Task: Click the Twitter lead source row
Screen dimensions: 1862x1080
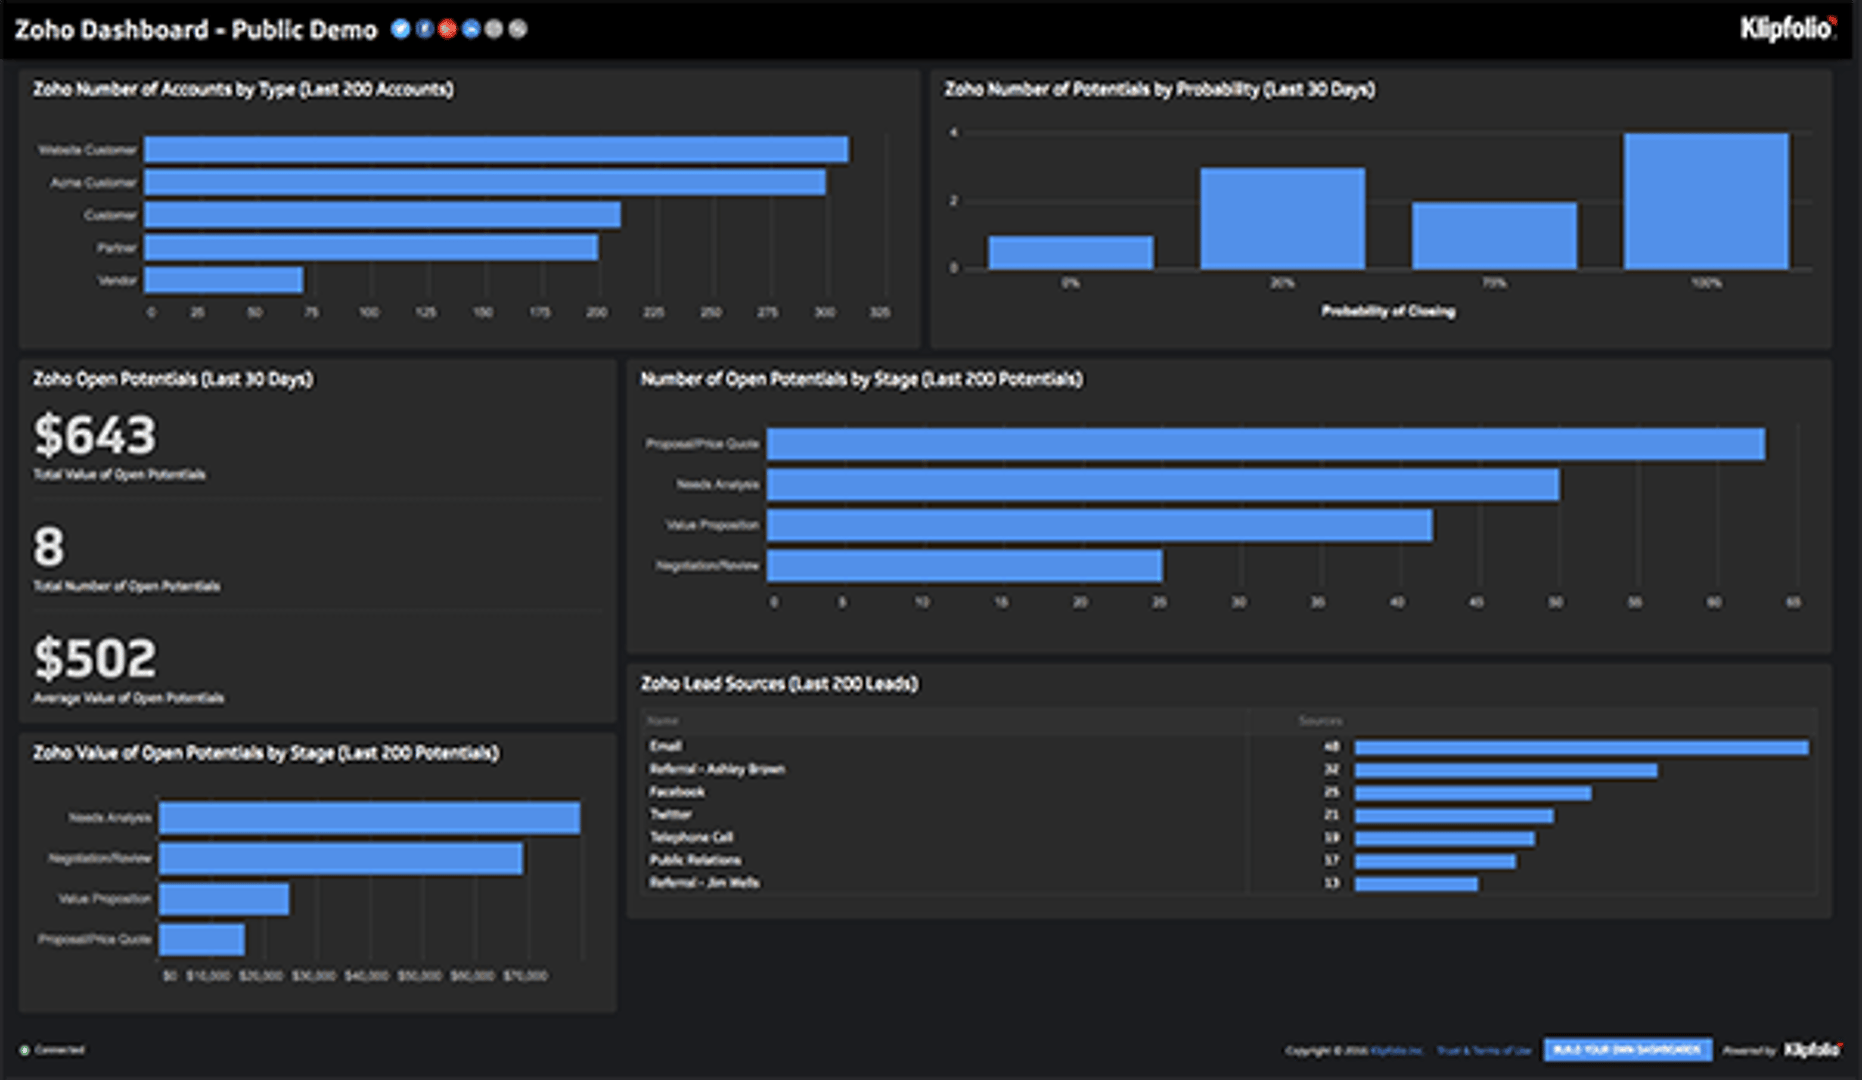Action: pyautogui.click(x=1228, y=815)
